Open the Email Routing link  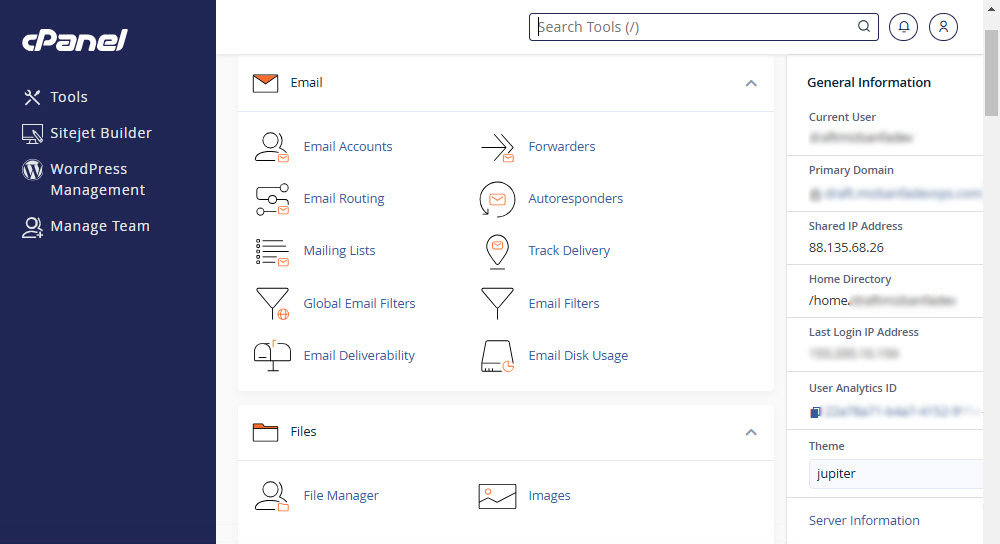pyautogui.click(x=344, y=199)
